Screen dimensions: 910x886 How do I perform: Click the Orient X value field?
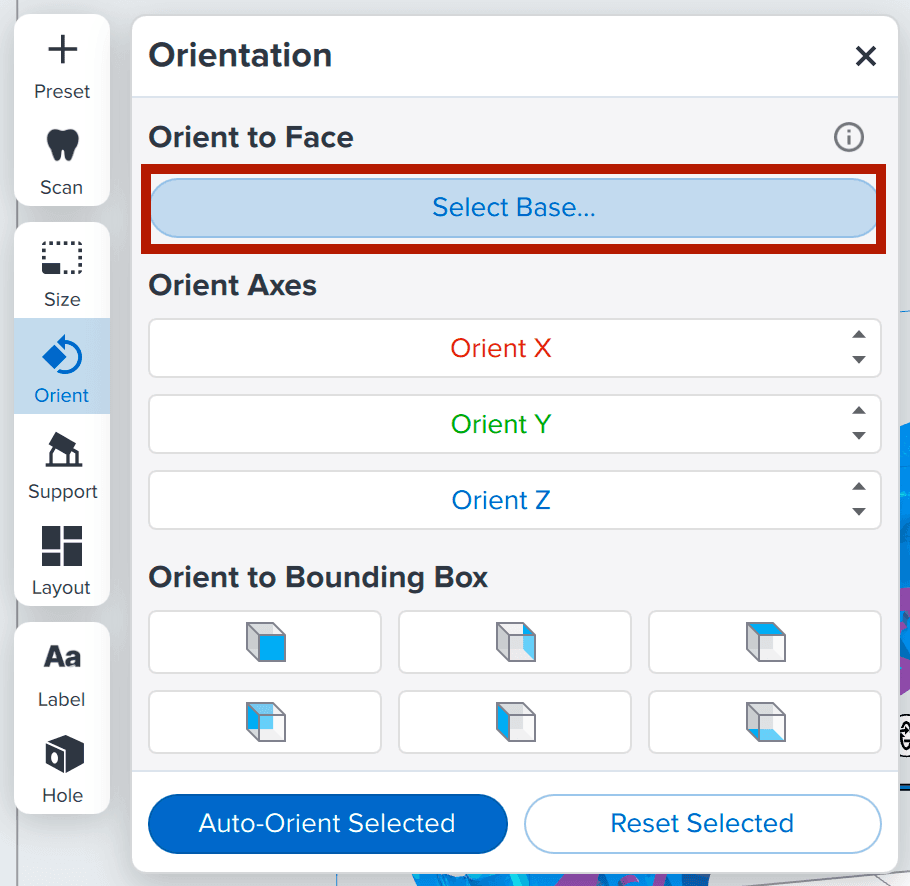pyautogui.click(x=500, y=348)
